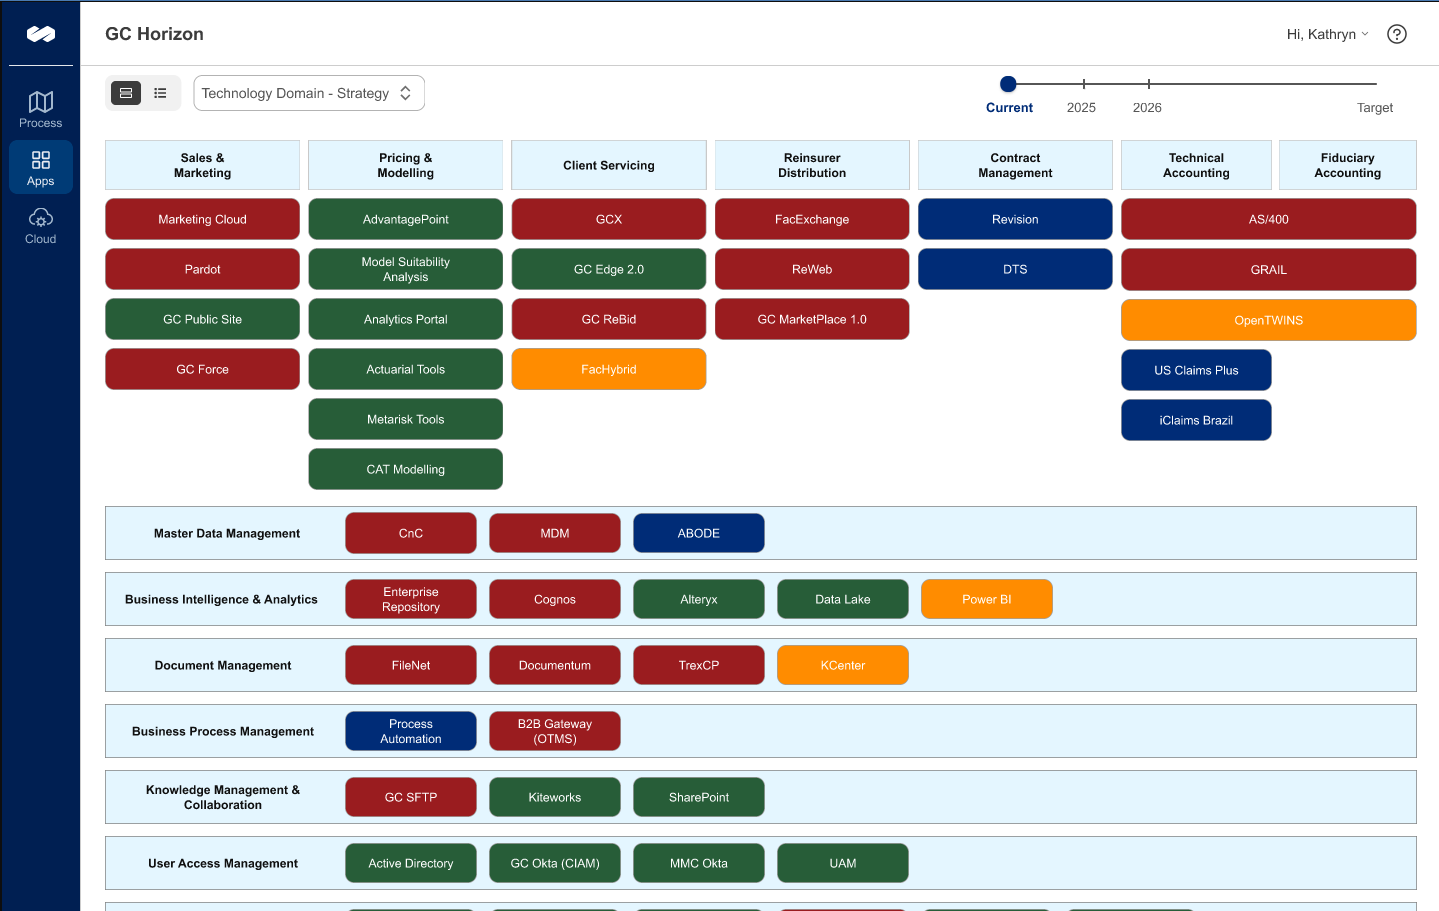
Task: Select the Sales & Marketing column header
Action: (202, 165)
